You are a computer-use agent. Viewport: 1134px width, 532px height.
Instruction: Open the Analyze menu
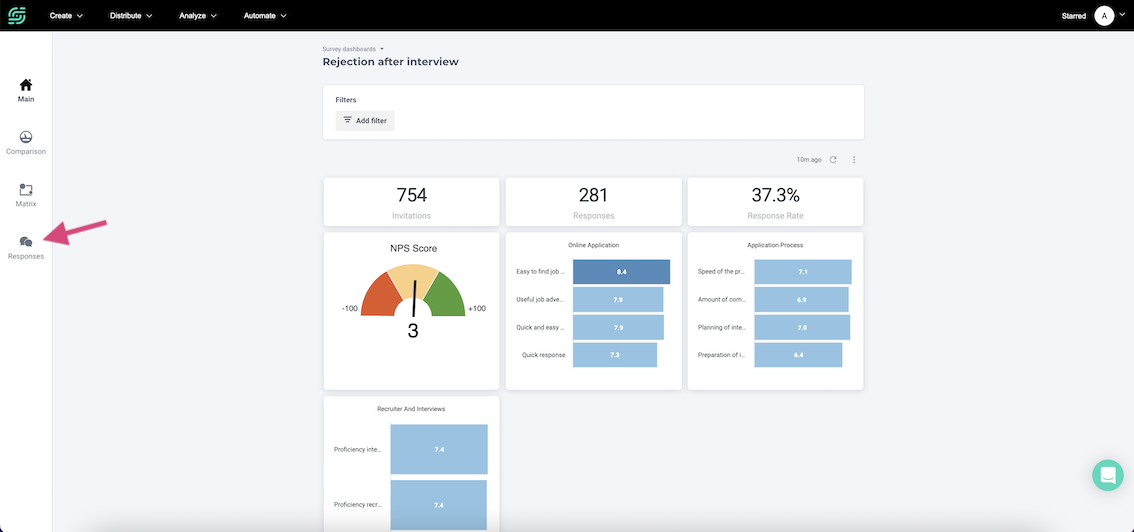click(x=198, y=15)
